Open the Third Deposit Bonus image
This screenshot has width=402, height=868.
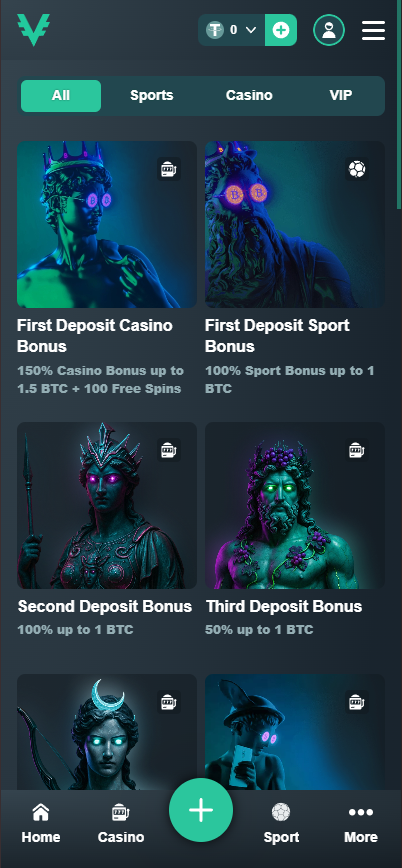click(x=295, y=505)
